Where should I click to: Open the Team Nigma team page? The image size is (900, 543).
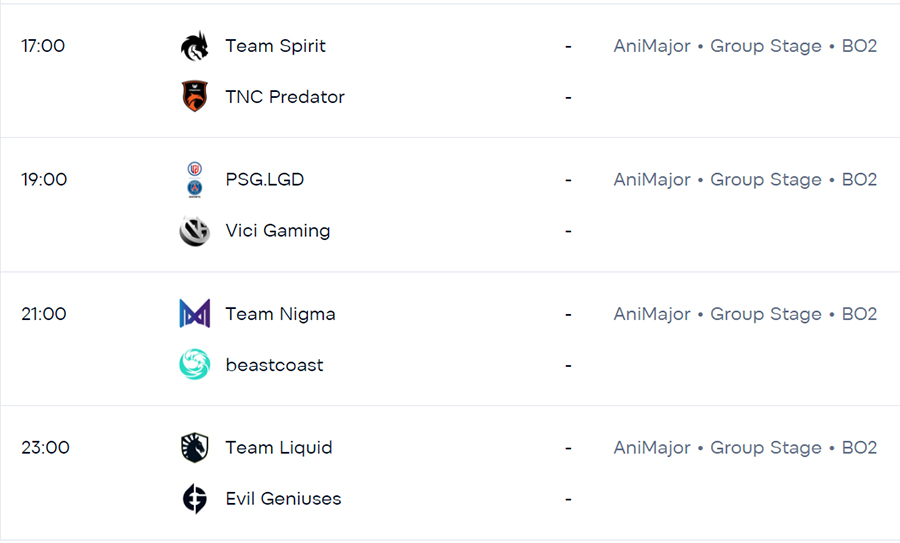coord(280,314)
